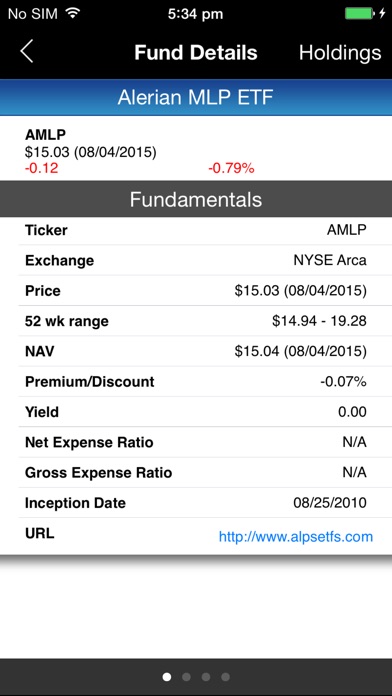Tap the back arrow icon
The height and width of the screenshot is (696, 392).
click(x=27, y=51)
